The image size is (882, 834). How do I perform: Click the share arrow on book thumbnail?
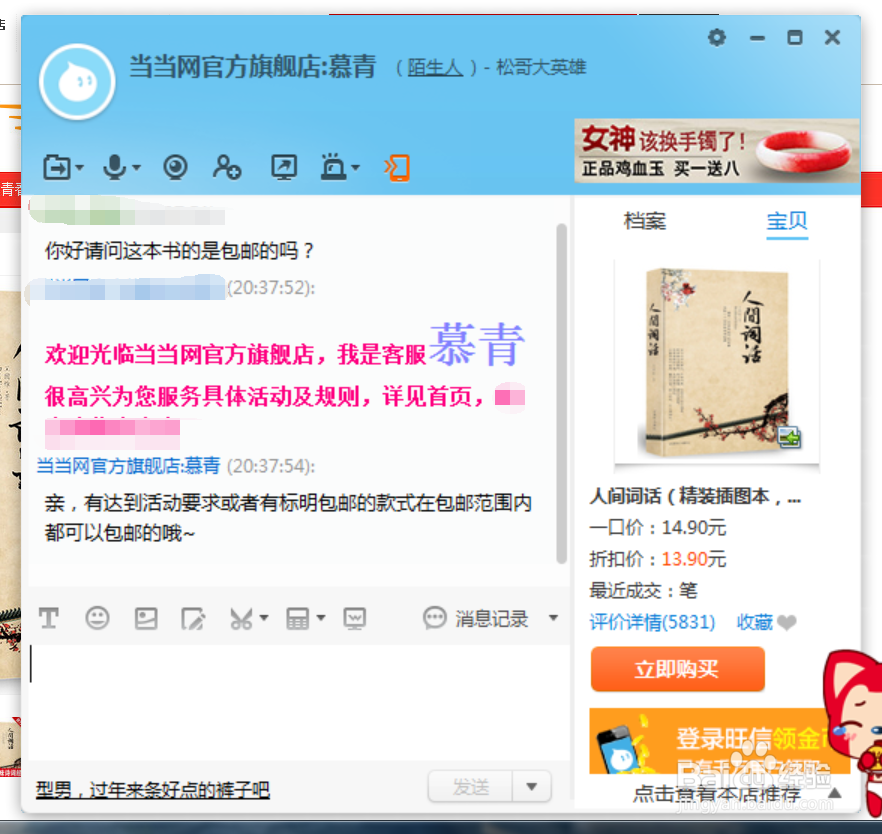pos(789,437)
